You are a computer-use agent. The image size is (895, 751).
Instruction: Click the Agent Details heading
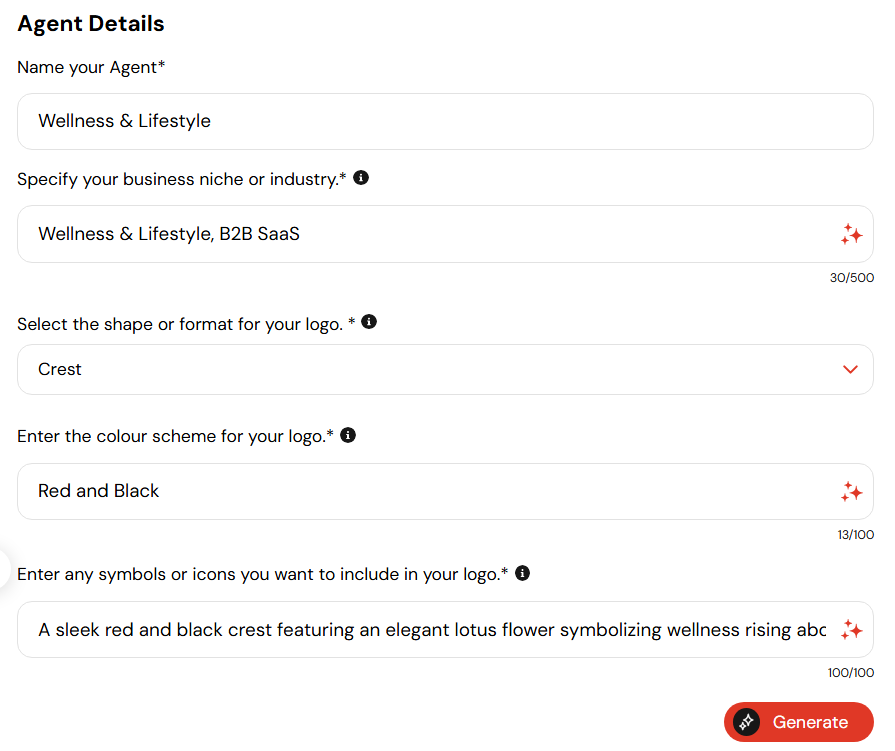pos(91,24)
